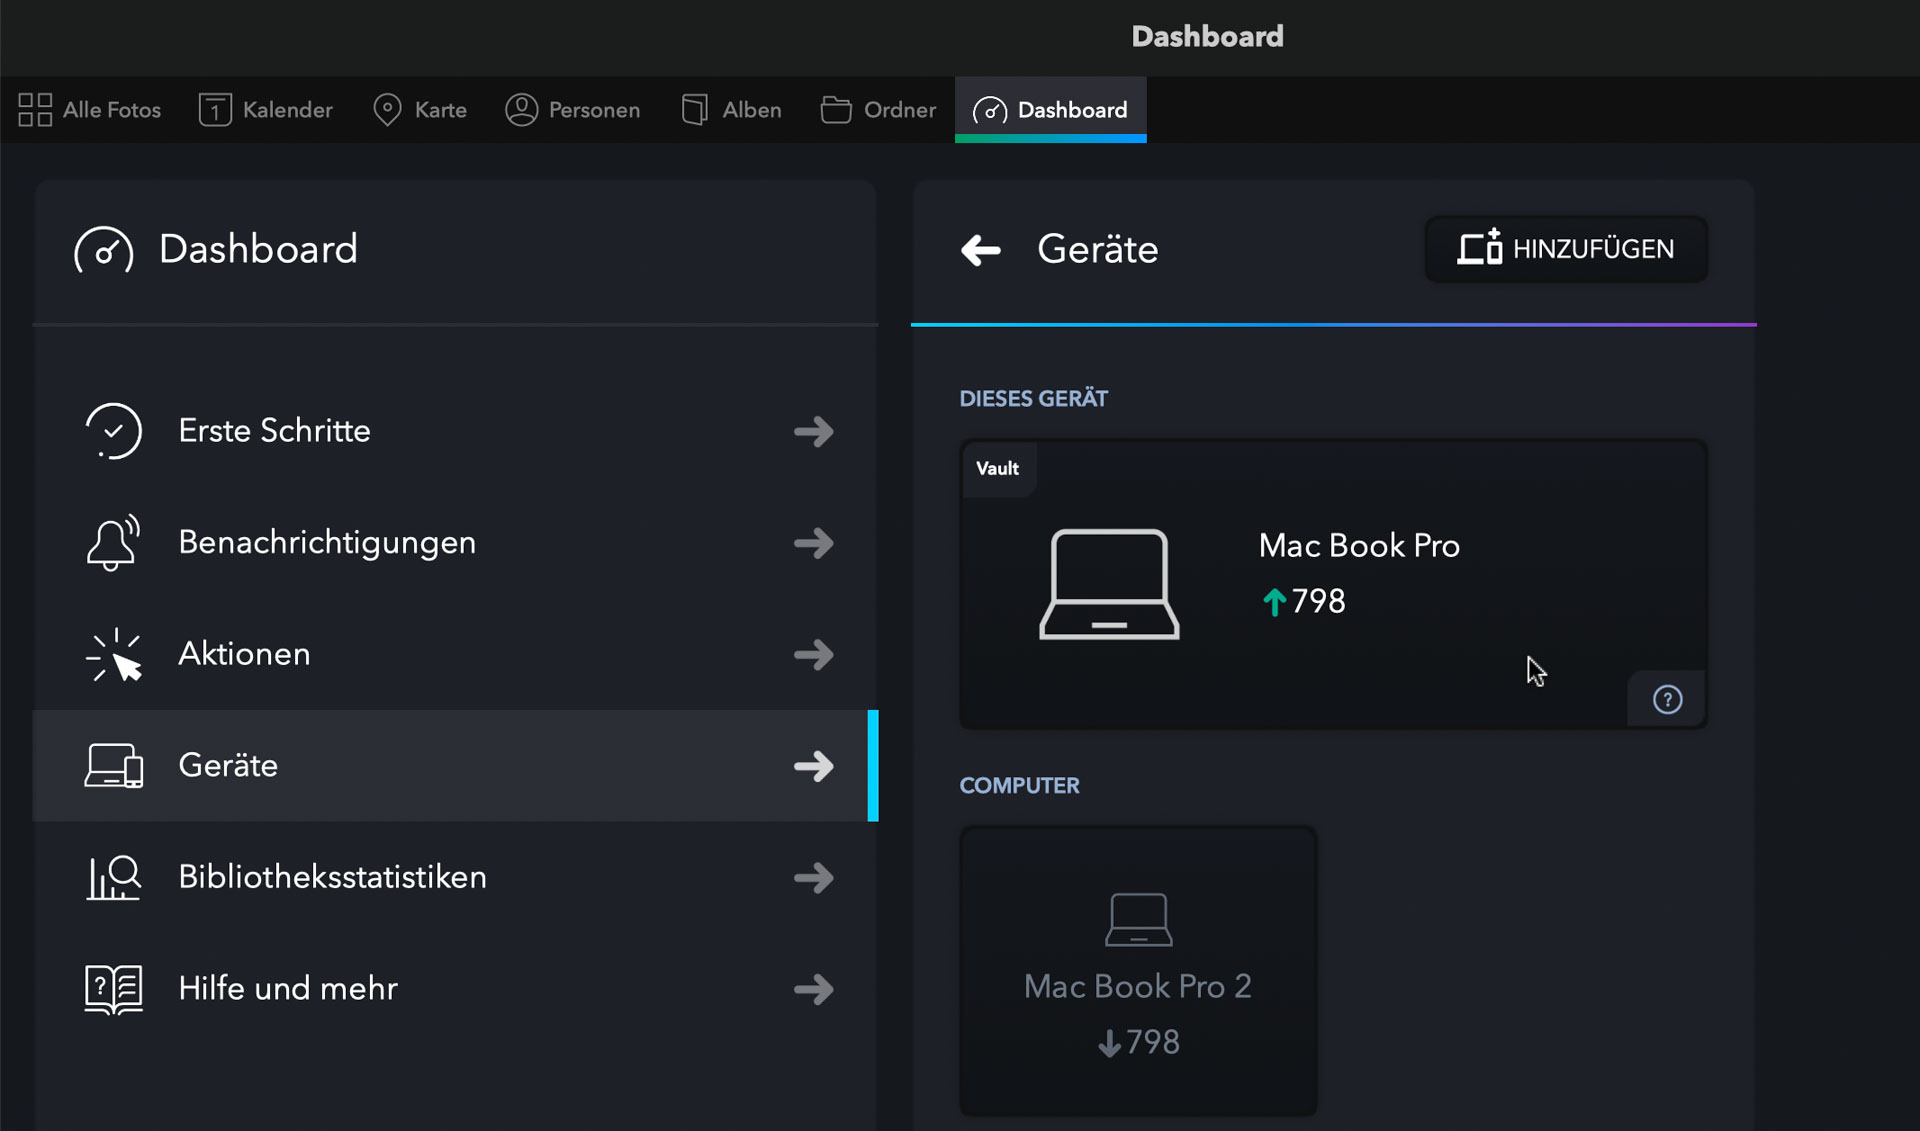This screenshot has height=1131, width=1920.
Task: Click the download arrow on Mac Book Pro 2
Action: (1109, 1043)
